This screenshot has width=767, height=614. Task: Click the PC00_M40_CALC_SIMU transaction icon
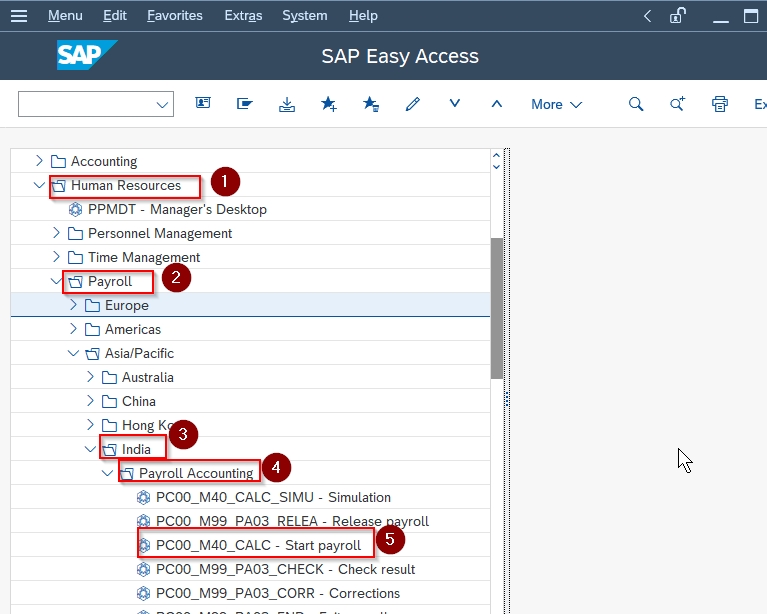click(143, 498)
